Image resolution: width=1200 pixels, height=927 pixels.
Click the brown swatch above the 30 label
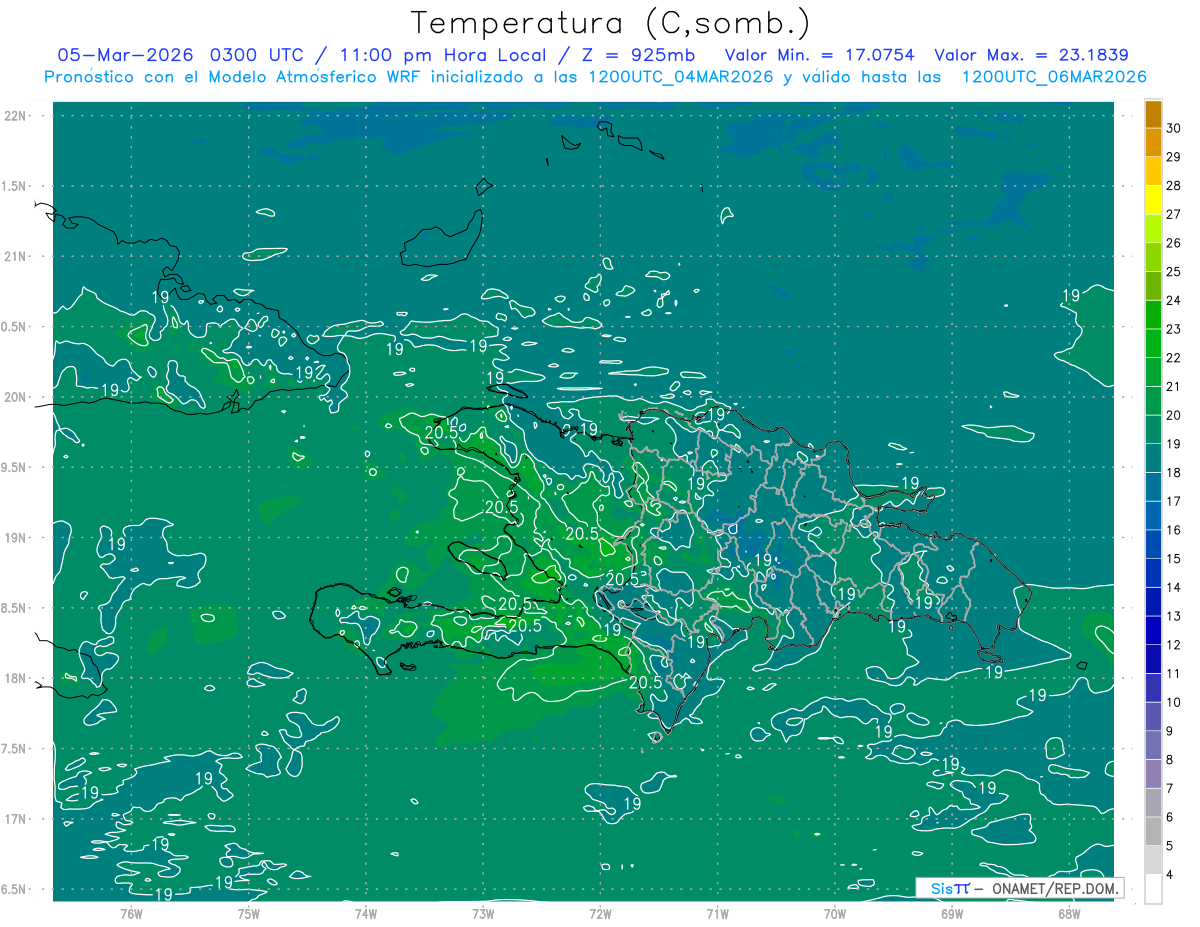[1153, 114]
